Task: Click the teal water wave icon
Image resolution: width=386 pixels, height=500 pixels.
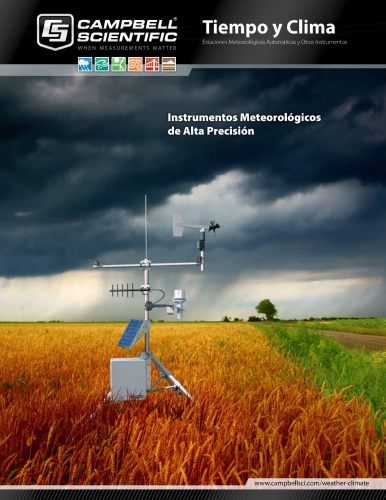Action: [102, 64]
